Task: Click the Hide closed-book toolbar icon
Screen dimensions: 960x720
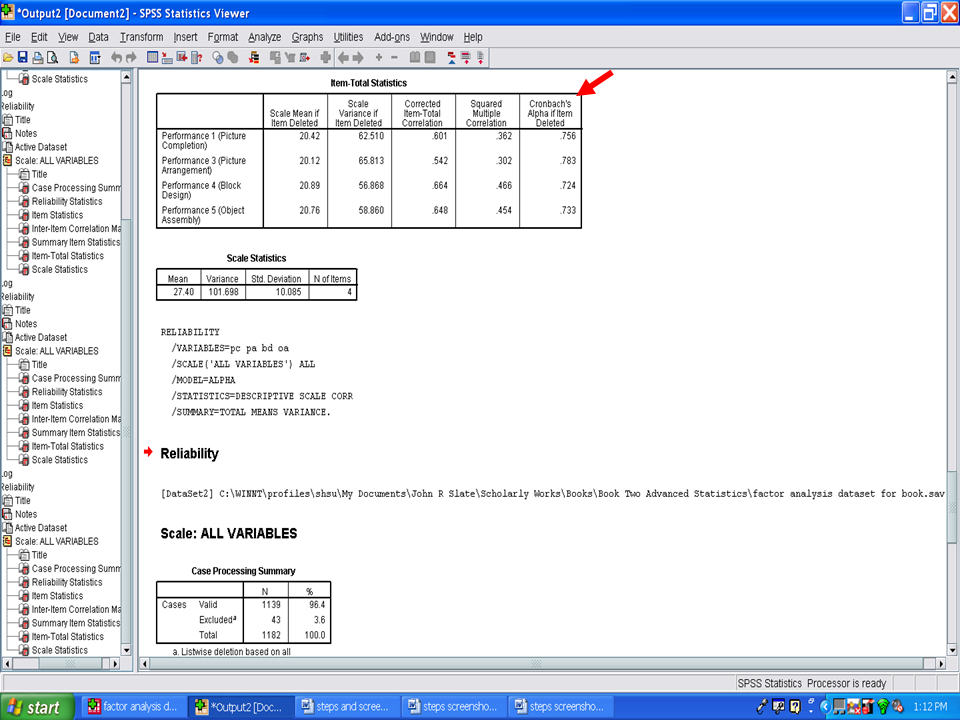Action: click(430, 58)
